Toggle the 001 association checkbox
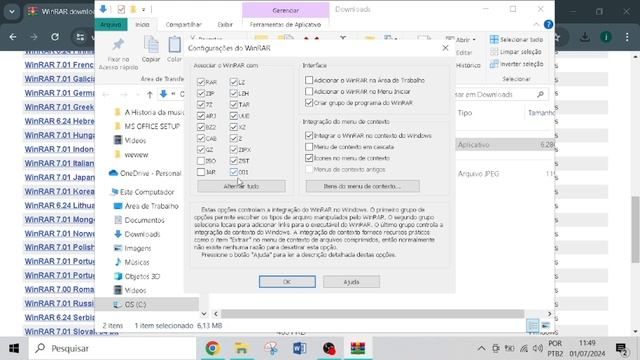Image resolution: width=640 pixels, height=360 pixels. coord(233,172)
